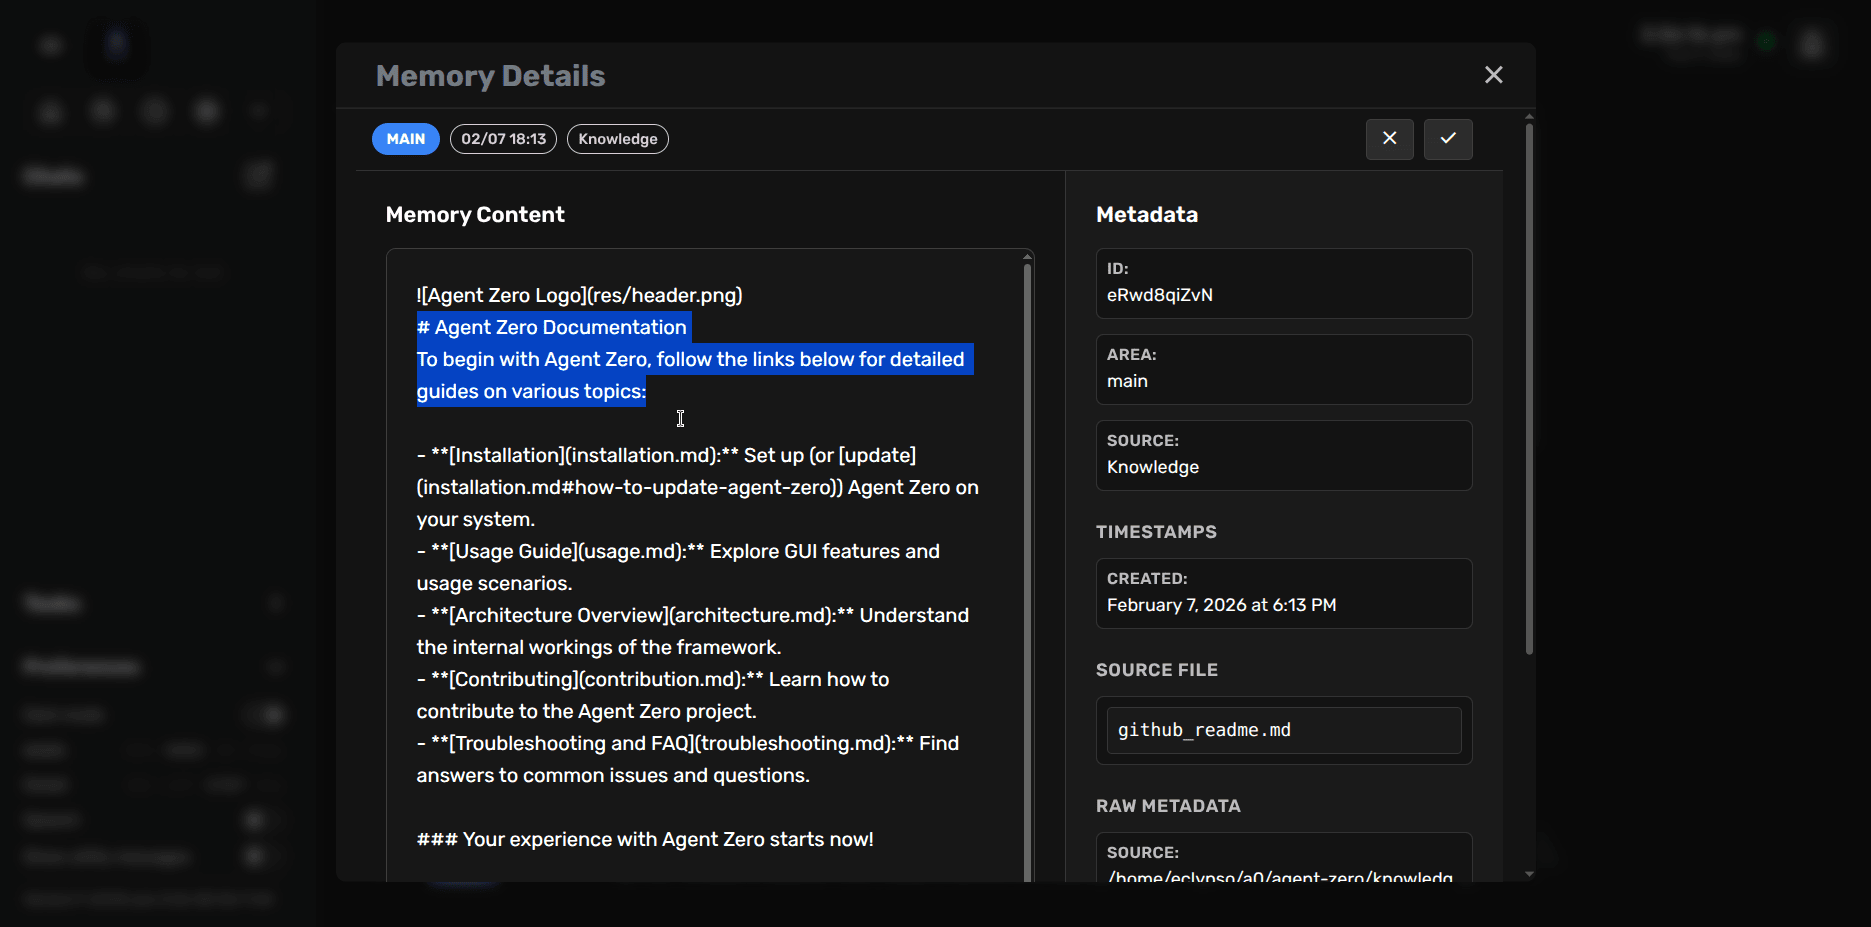Confirm memory edits with the checkmark button
1871x927 pixels.
(1447, 139)
